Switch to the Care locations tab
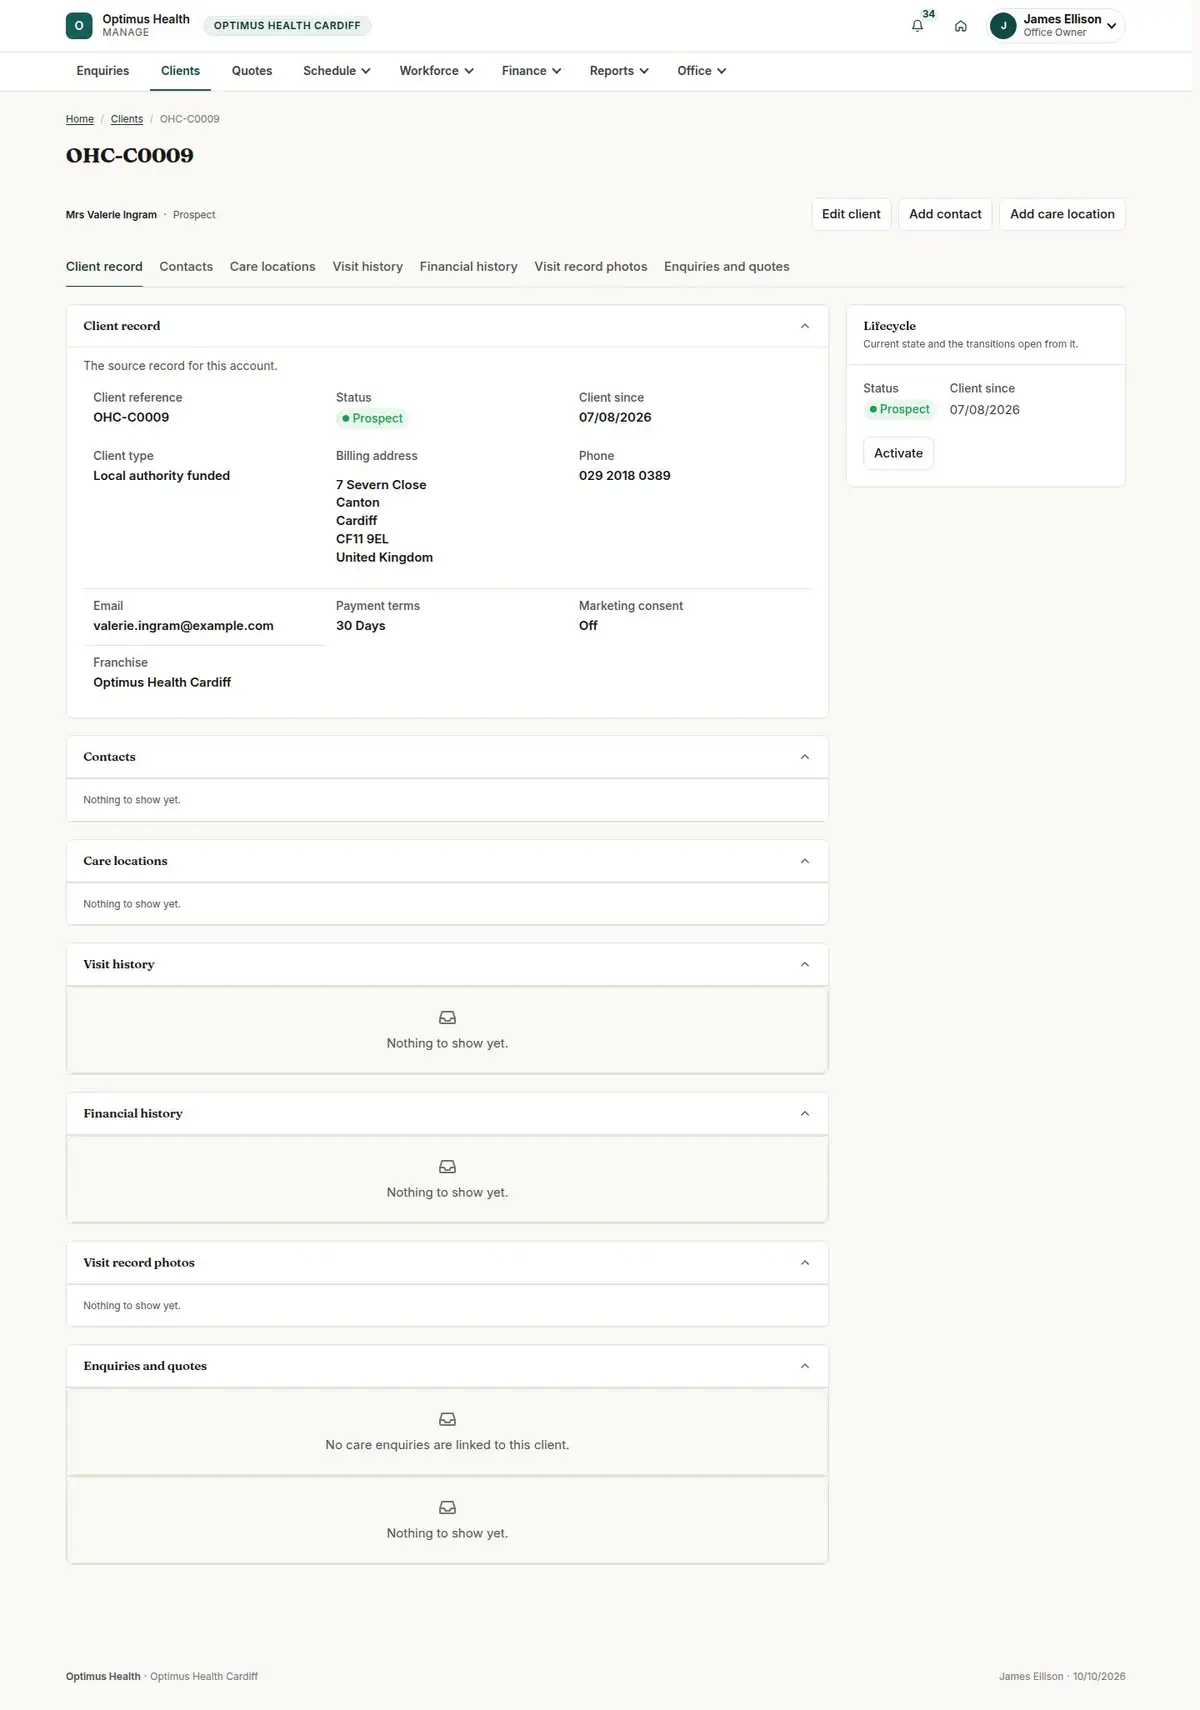 pos(272,267)
